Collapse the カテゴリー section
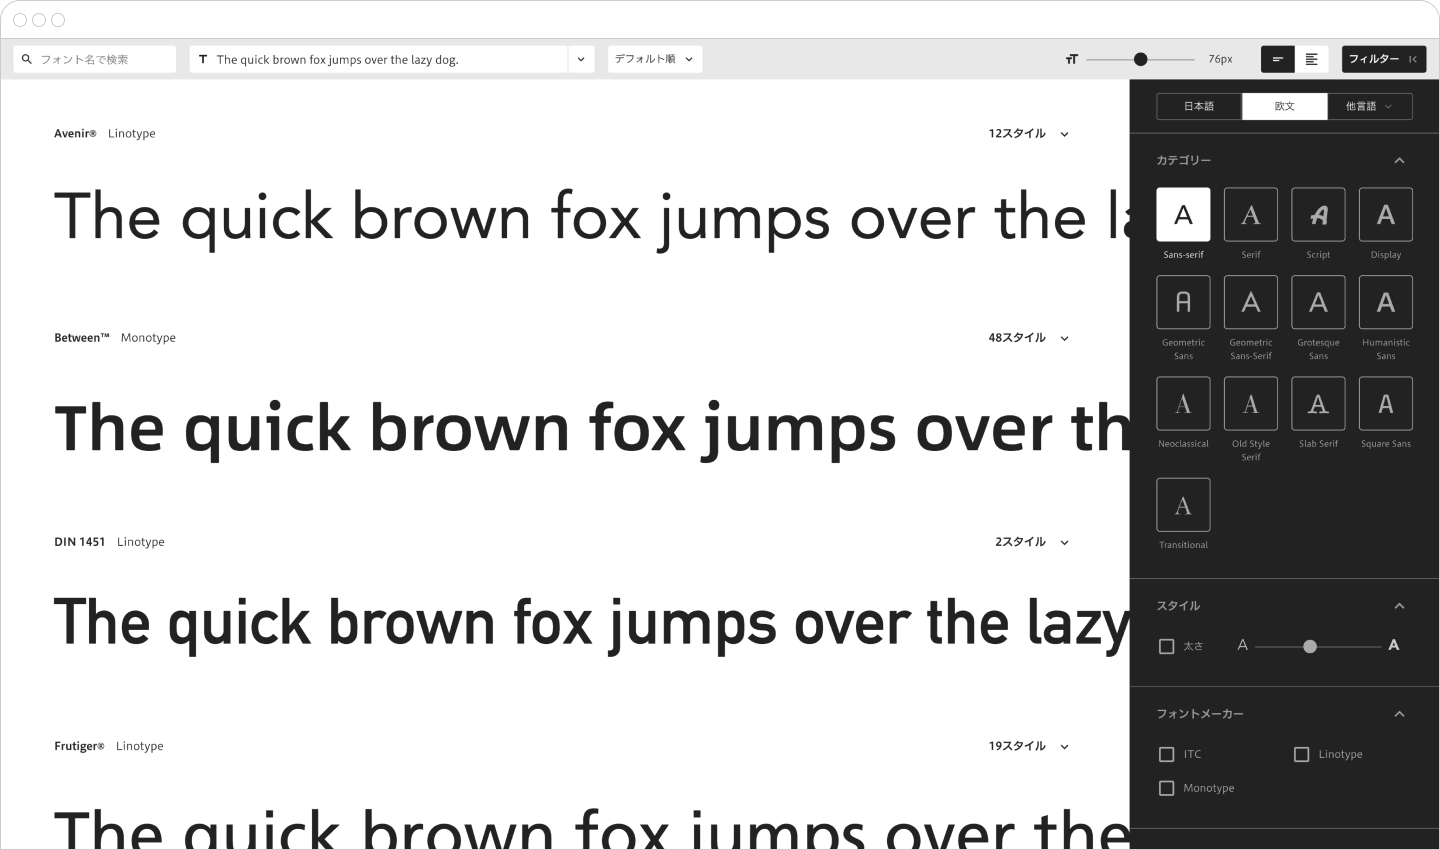The width and height of the screenshot is (1440, 850). 1399,160
